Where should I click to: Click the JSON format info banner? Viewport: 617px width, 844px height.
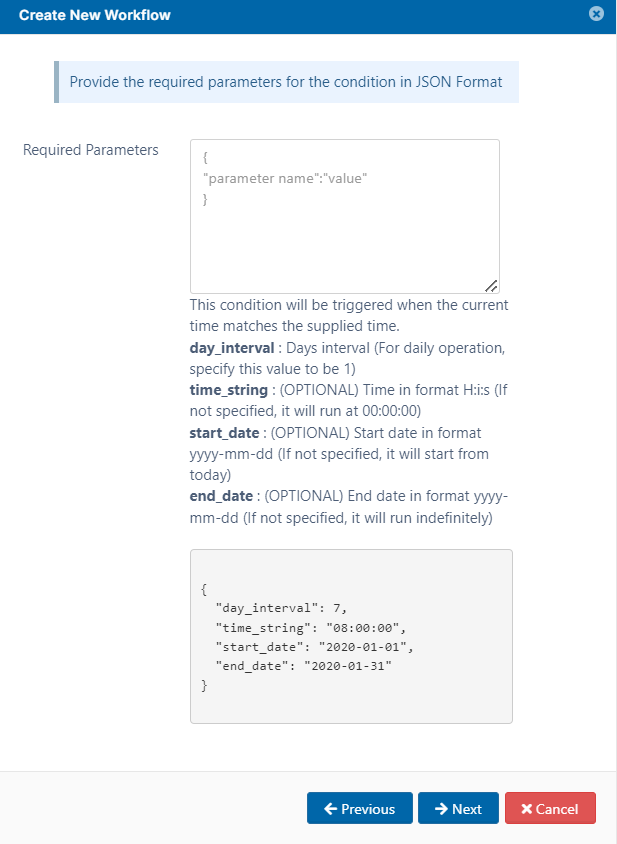pyautogui.click(x=286, y=81)
